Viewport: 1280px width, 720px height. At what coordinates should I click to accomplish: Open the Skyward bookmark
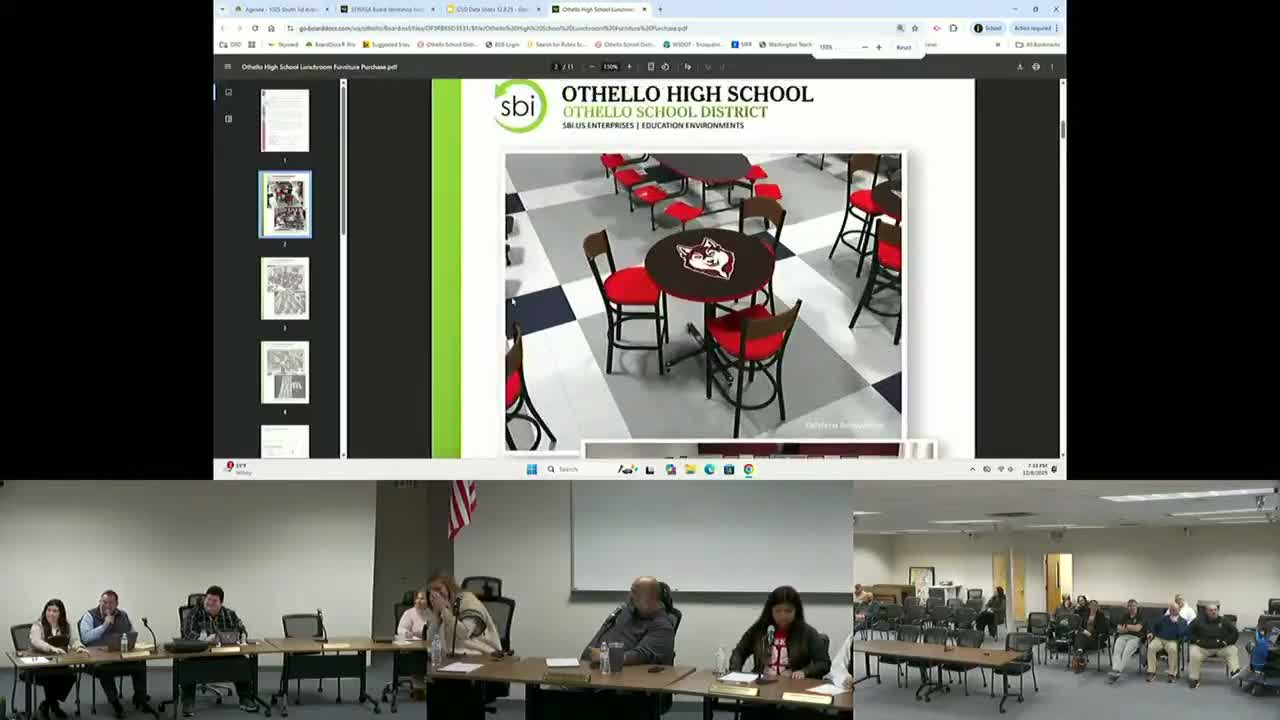coord(285,44)
